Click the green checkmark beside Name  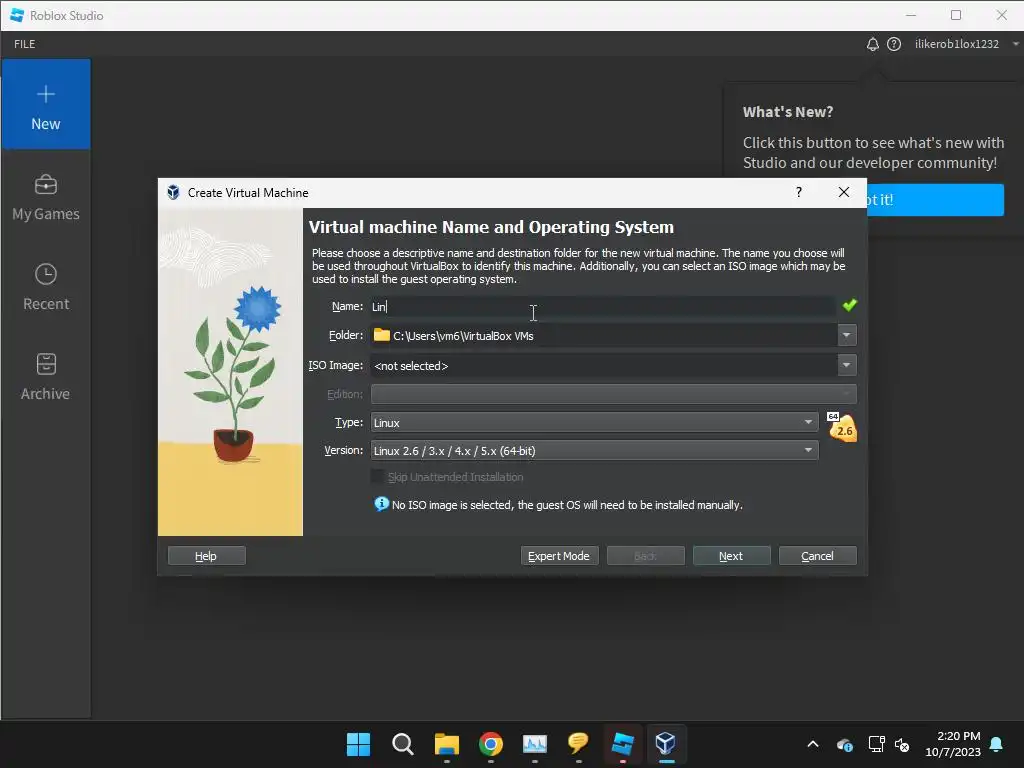(x=850, y=305)
